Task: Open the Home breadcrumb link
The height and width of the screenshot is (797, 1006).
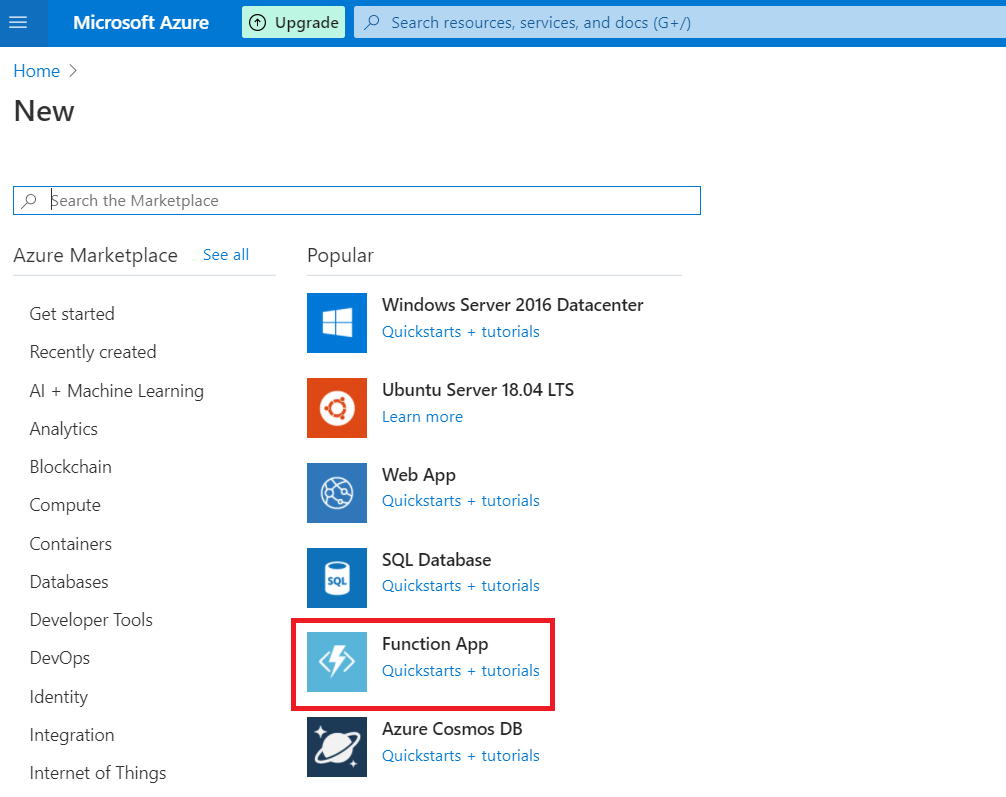Action: pos(36,70)
